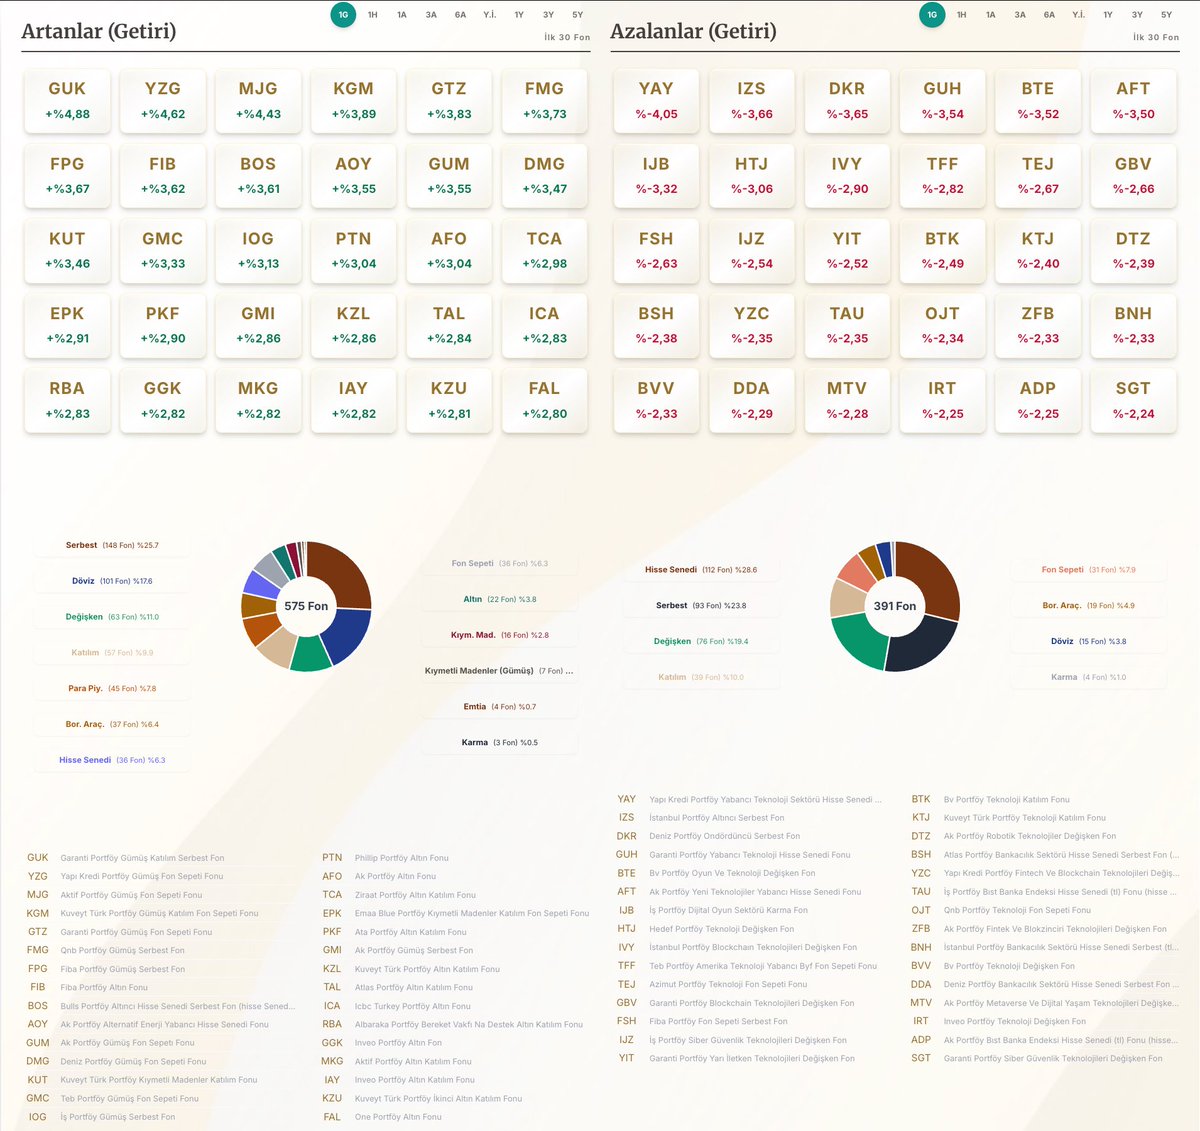Click the FSH code in the fund list
Image resolution: width=1200 pixels, height=1131 pixels.
(627, 1021)
